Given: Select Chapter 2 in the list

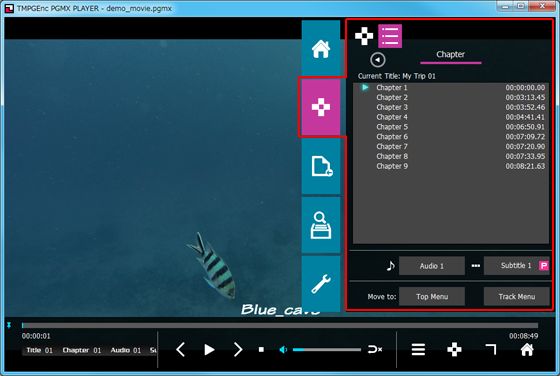Looking at the screenshot, I should (x=451, y=97).
